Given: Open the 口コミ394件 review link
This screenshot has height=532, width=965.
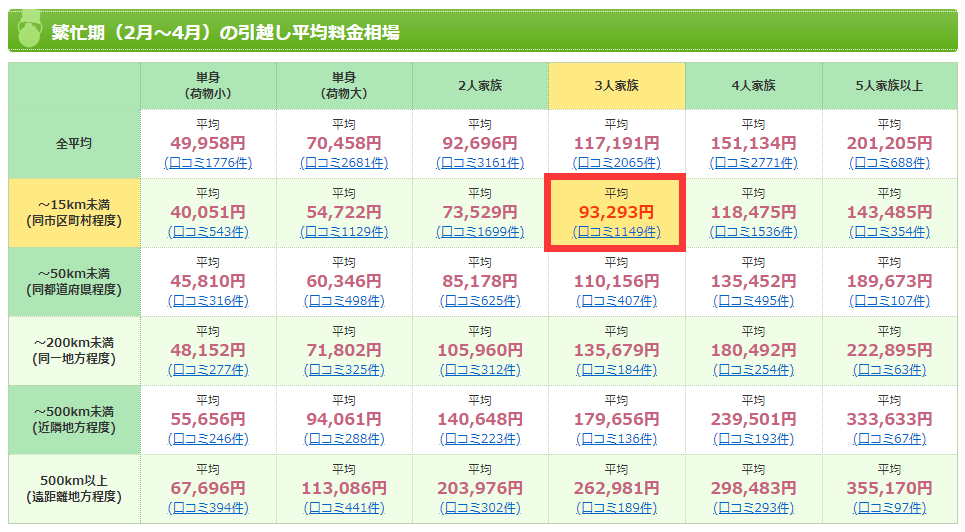Looking at the screenshot, I should pos(208,507).
